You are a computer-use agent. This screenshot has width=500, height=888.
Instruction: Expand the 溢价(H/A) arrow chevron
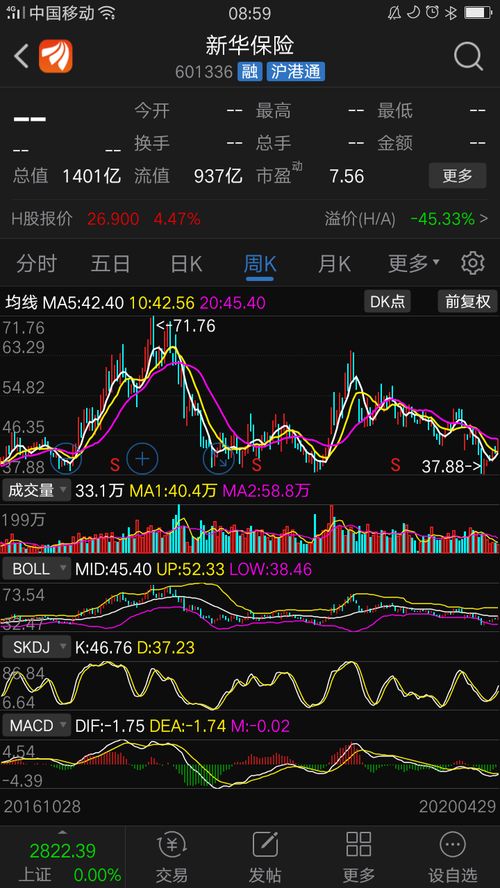click(x=484, y=218)
